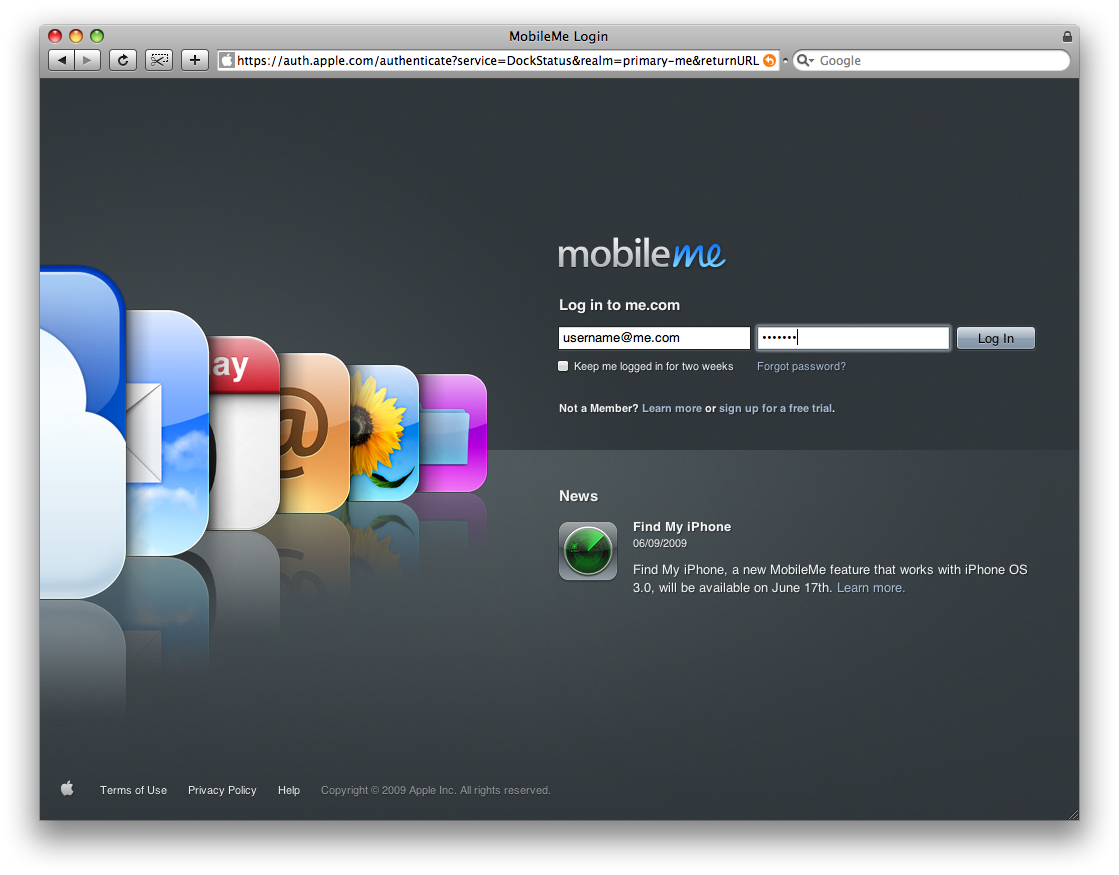Reload the page with the refresh button
This screenshot has width=1119, height=875.
[x=123, y=60]
